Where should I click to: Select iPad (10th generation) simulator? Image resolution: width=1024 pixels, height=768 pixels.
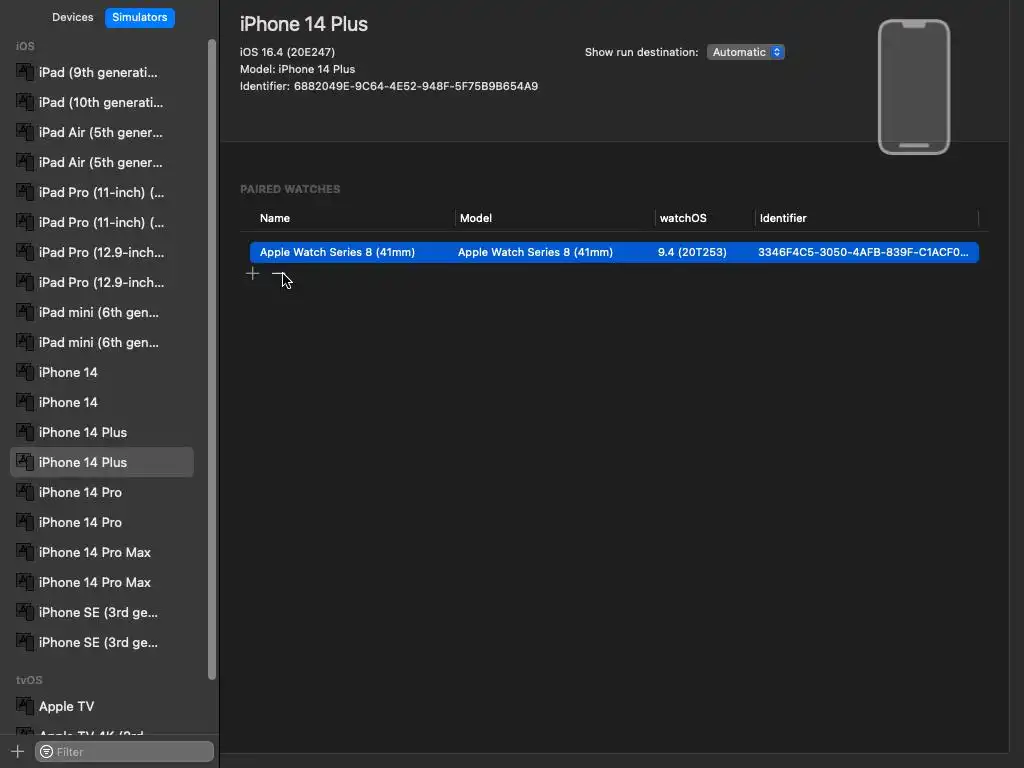[102, 103]
